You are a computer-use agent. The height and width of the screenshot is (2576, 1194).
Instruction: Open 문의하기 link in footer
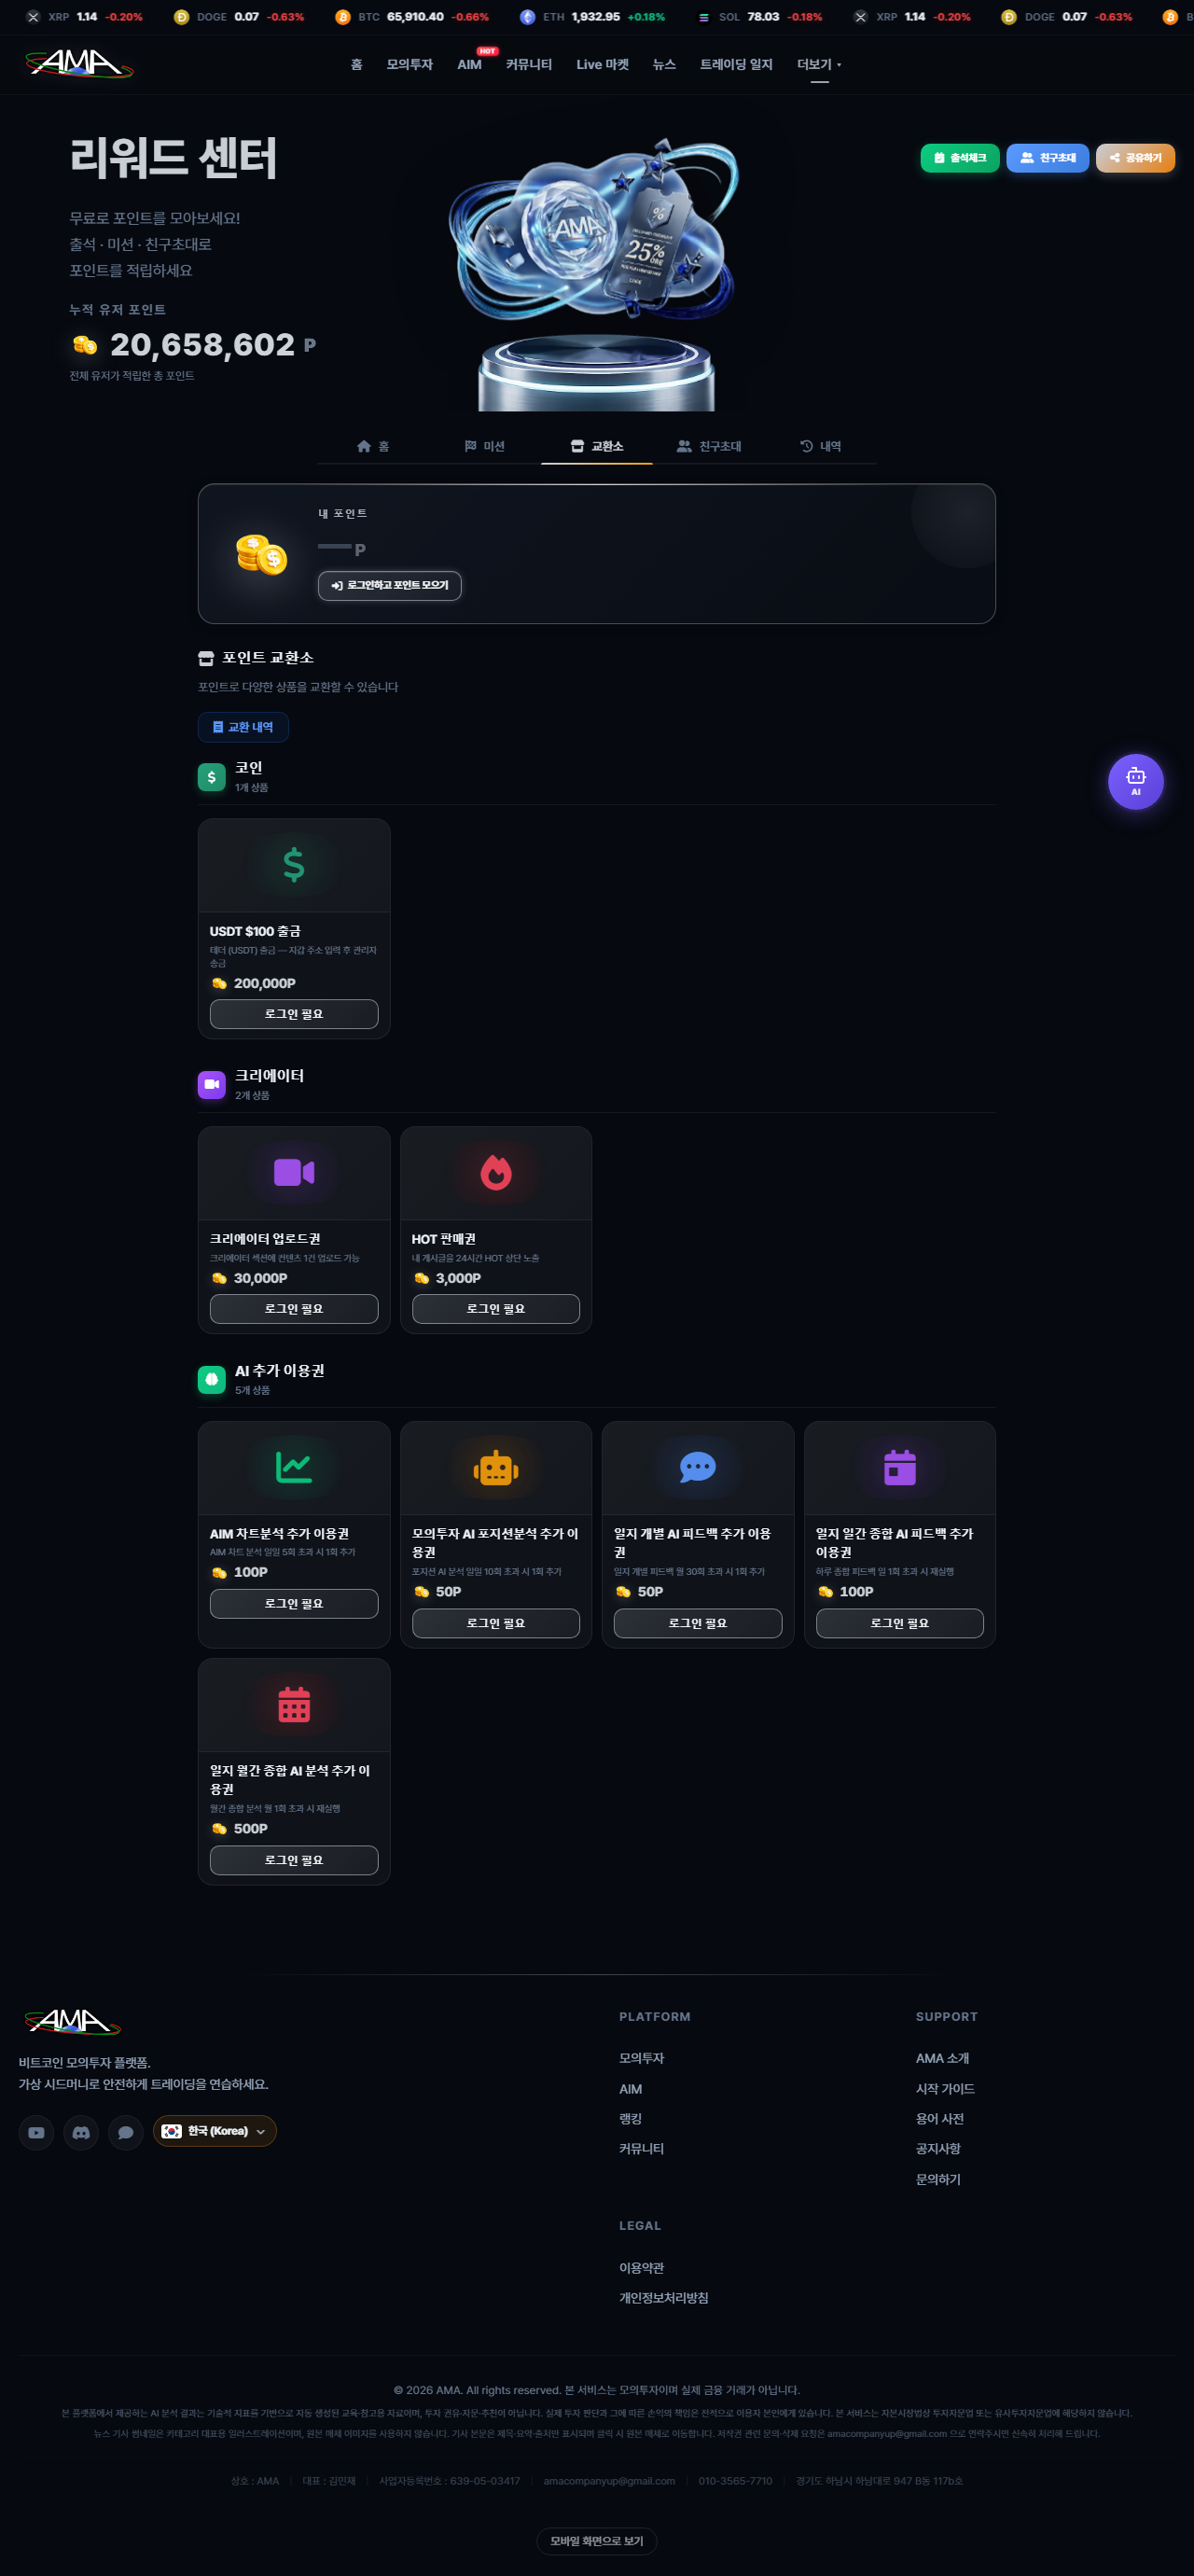click(938, 2179)
